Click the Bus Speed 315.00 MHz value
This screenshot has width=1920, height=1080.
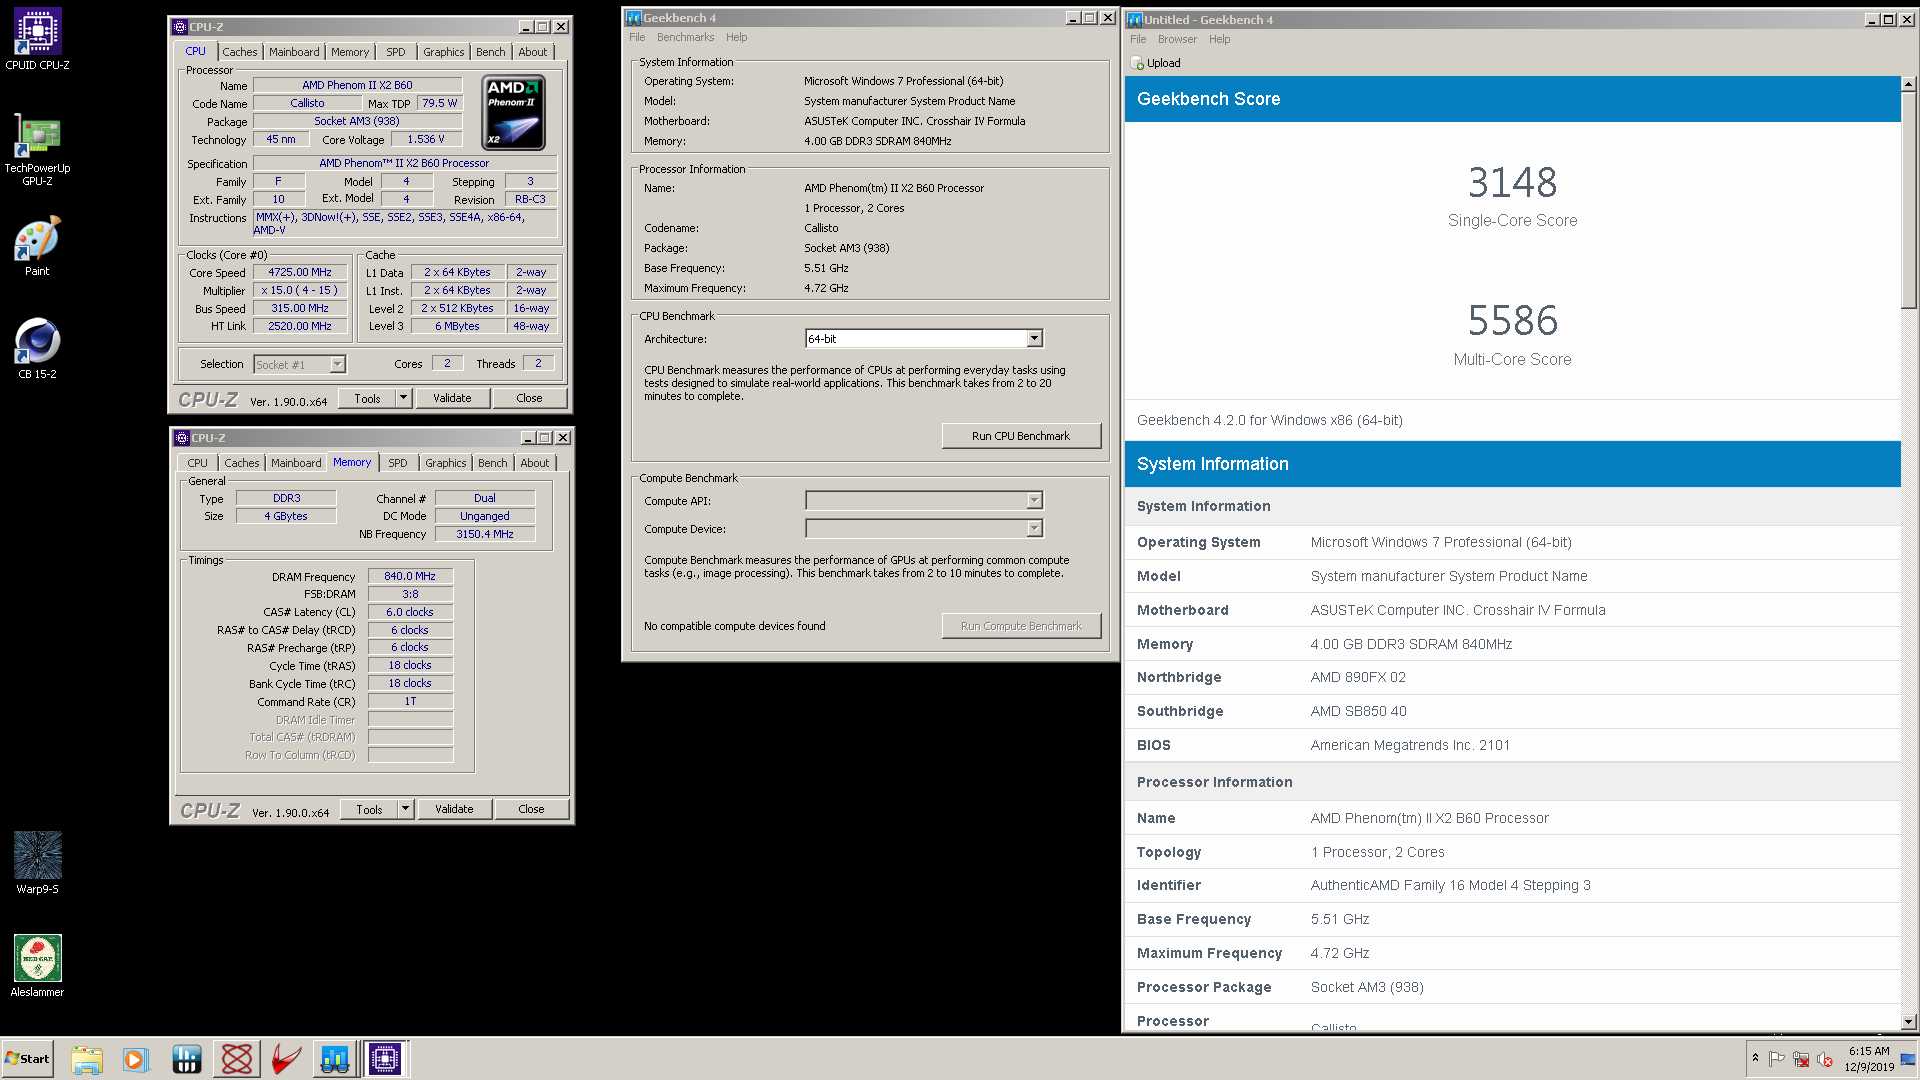(x=300, y=308)
